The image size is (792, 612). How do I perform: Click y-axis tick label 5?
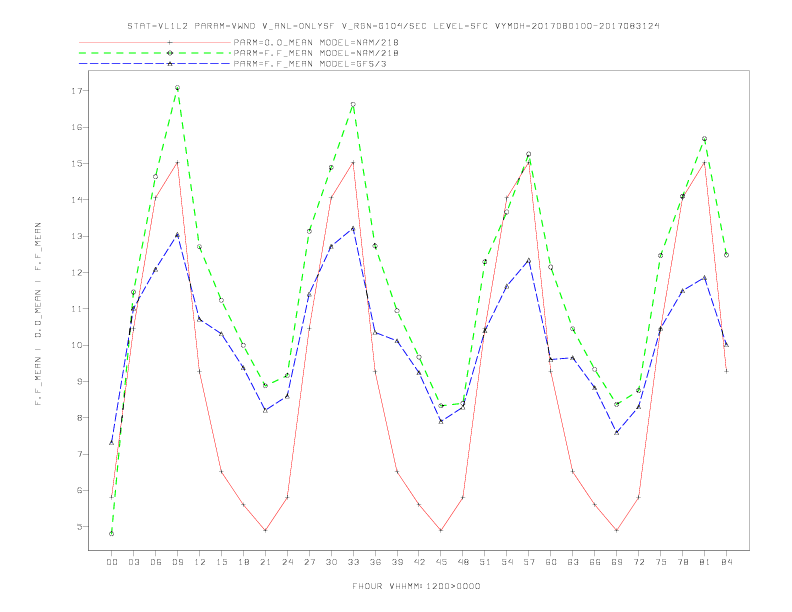click(79, 527)
